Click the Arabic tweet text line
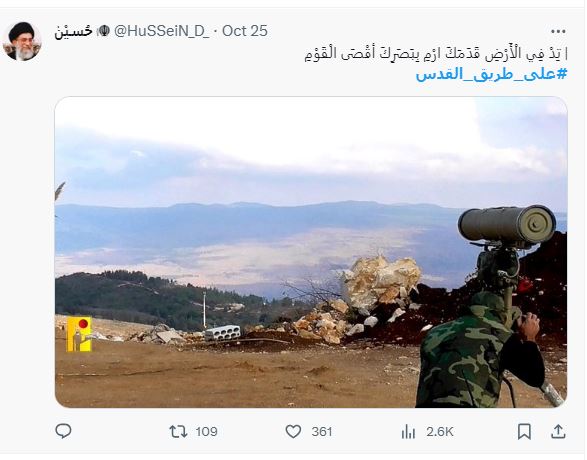The height and width of the screenshot is (460, 587). click(436, 54)
